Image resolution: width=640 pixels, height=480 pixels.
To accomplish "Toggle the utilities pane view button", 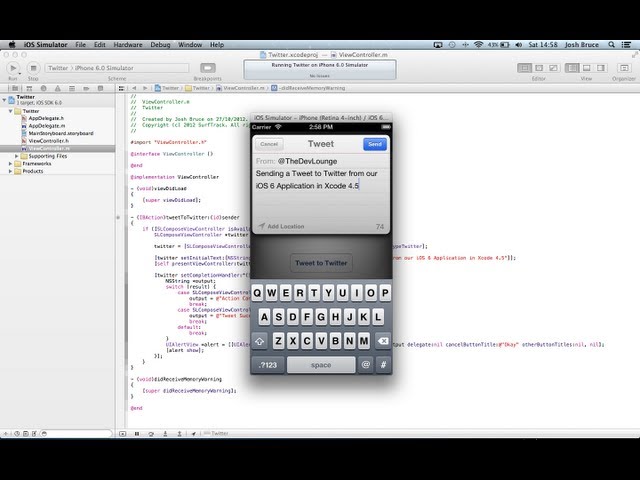I will [x=601, y=68].
